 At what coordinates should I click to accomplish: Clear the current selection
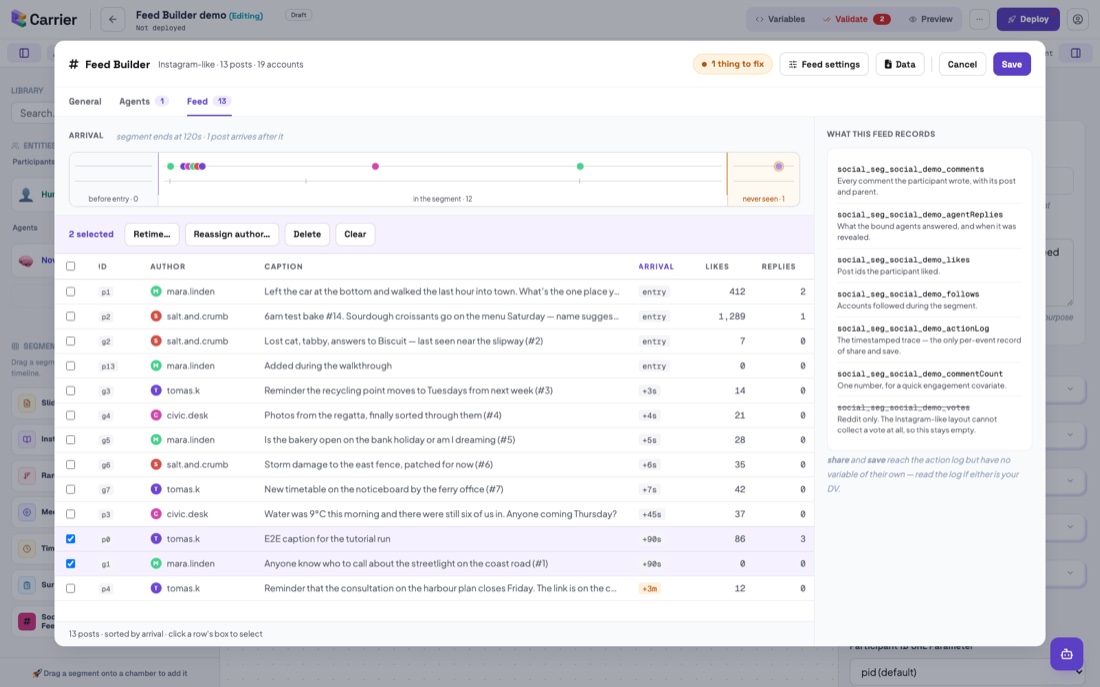tap(355, 234)
